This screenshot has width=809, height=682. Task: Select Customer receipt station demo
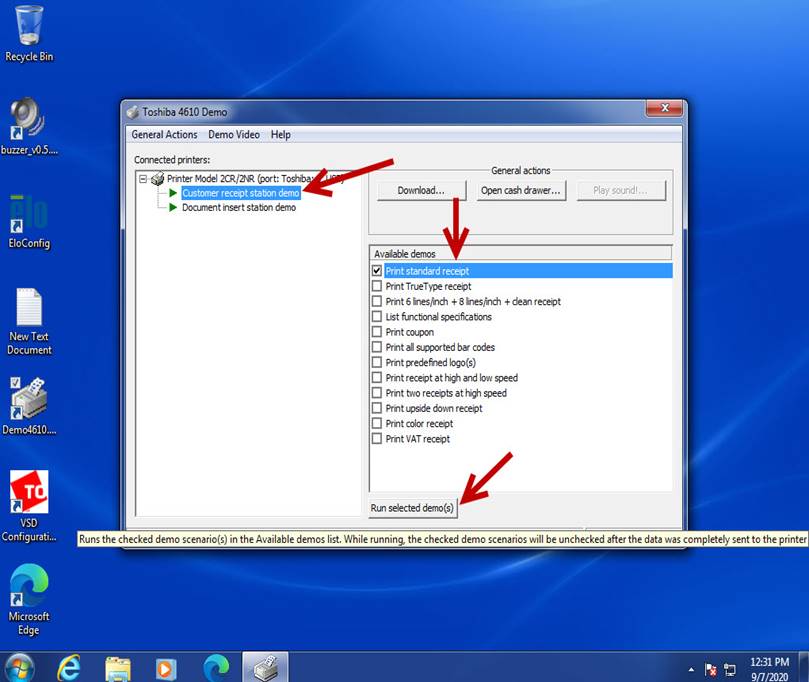coord(240,193)
